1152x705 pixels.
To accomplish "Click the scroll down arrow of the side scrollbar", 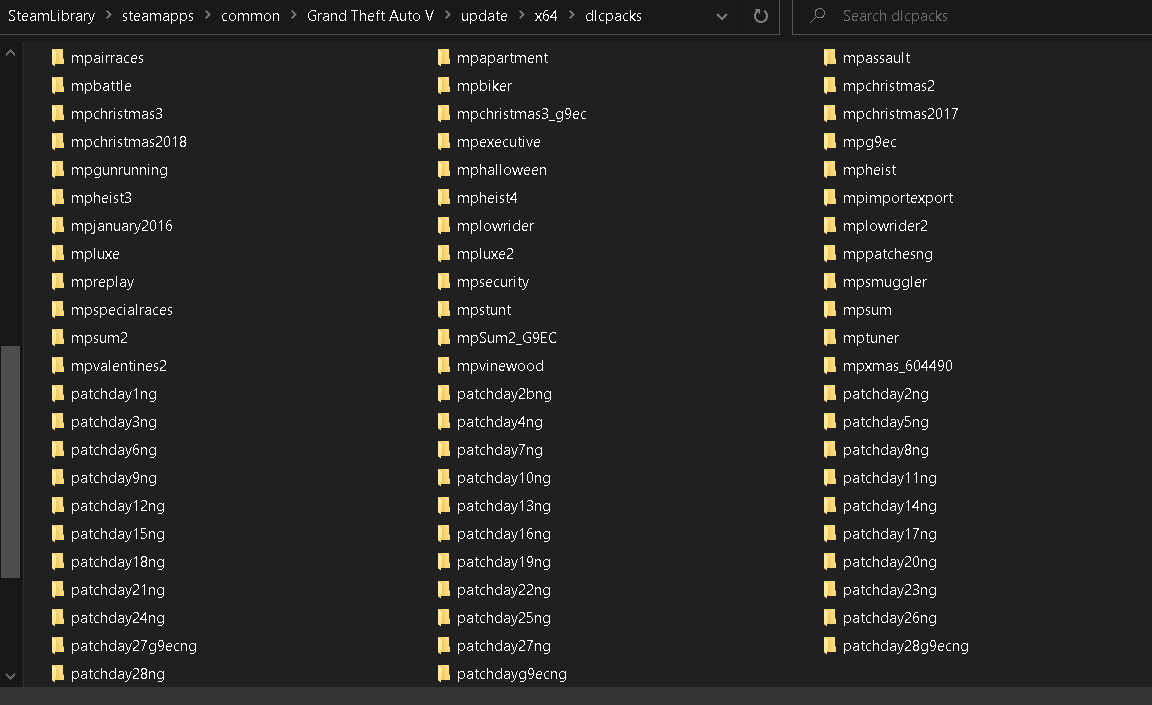I will (10, 676).
